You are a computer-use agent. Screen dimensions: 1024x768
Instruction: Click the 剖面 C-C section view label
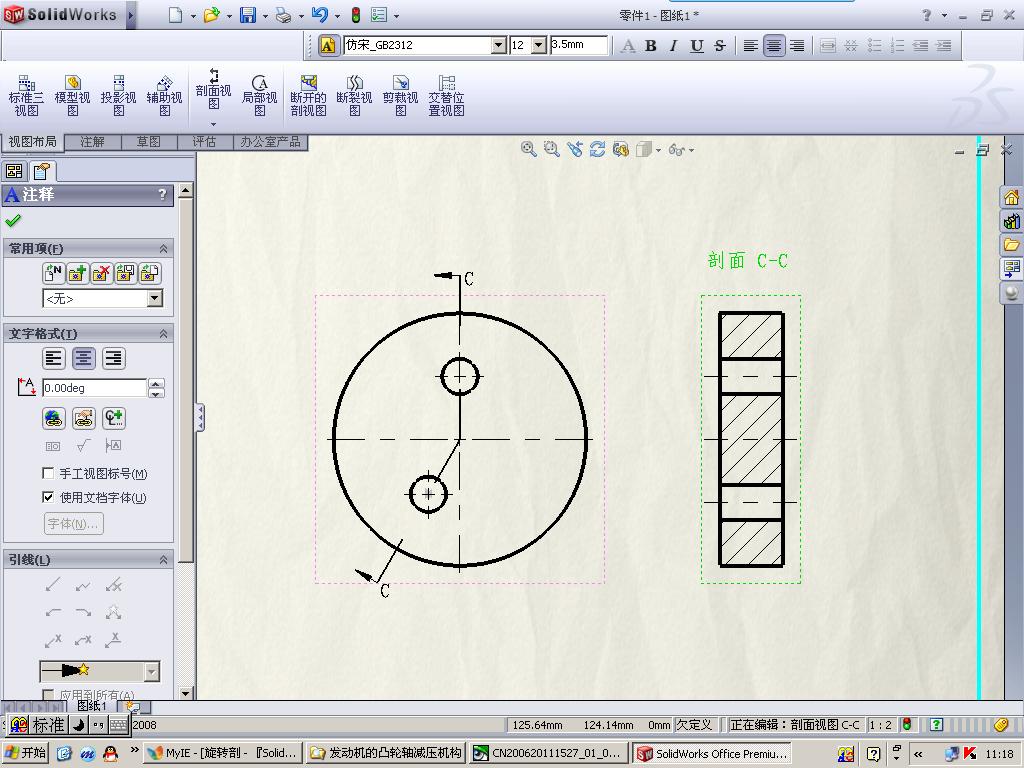(747, 261)
